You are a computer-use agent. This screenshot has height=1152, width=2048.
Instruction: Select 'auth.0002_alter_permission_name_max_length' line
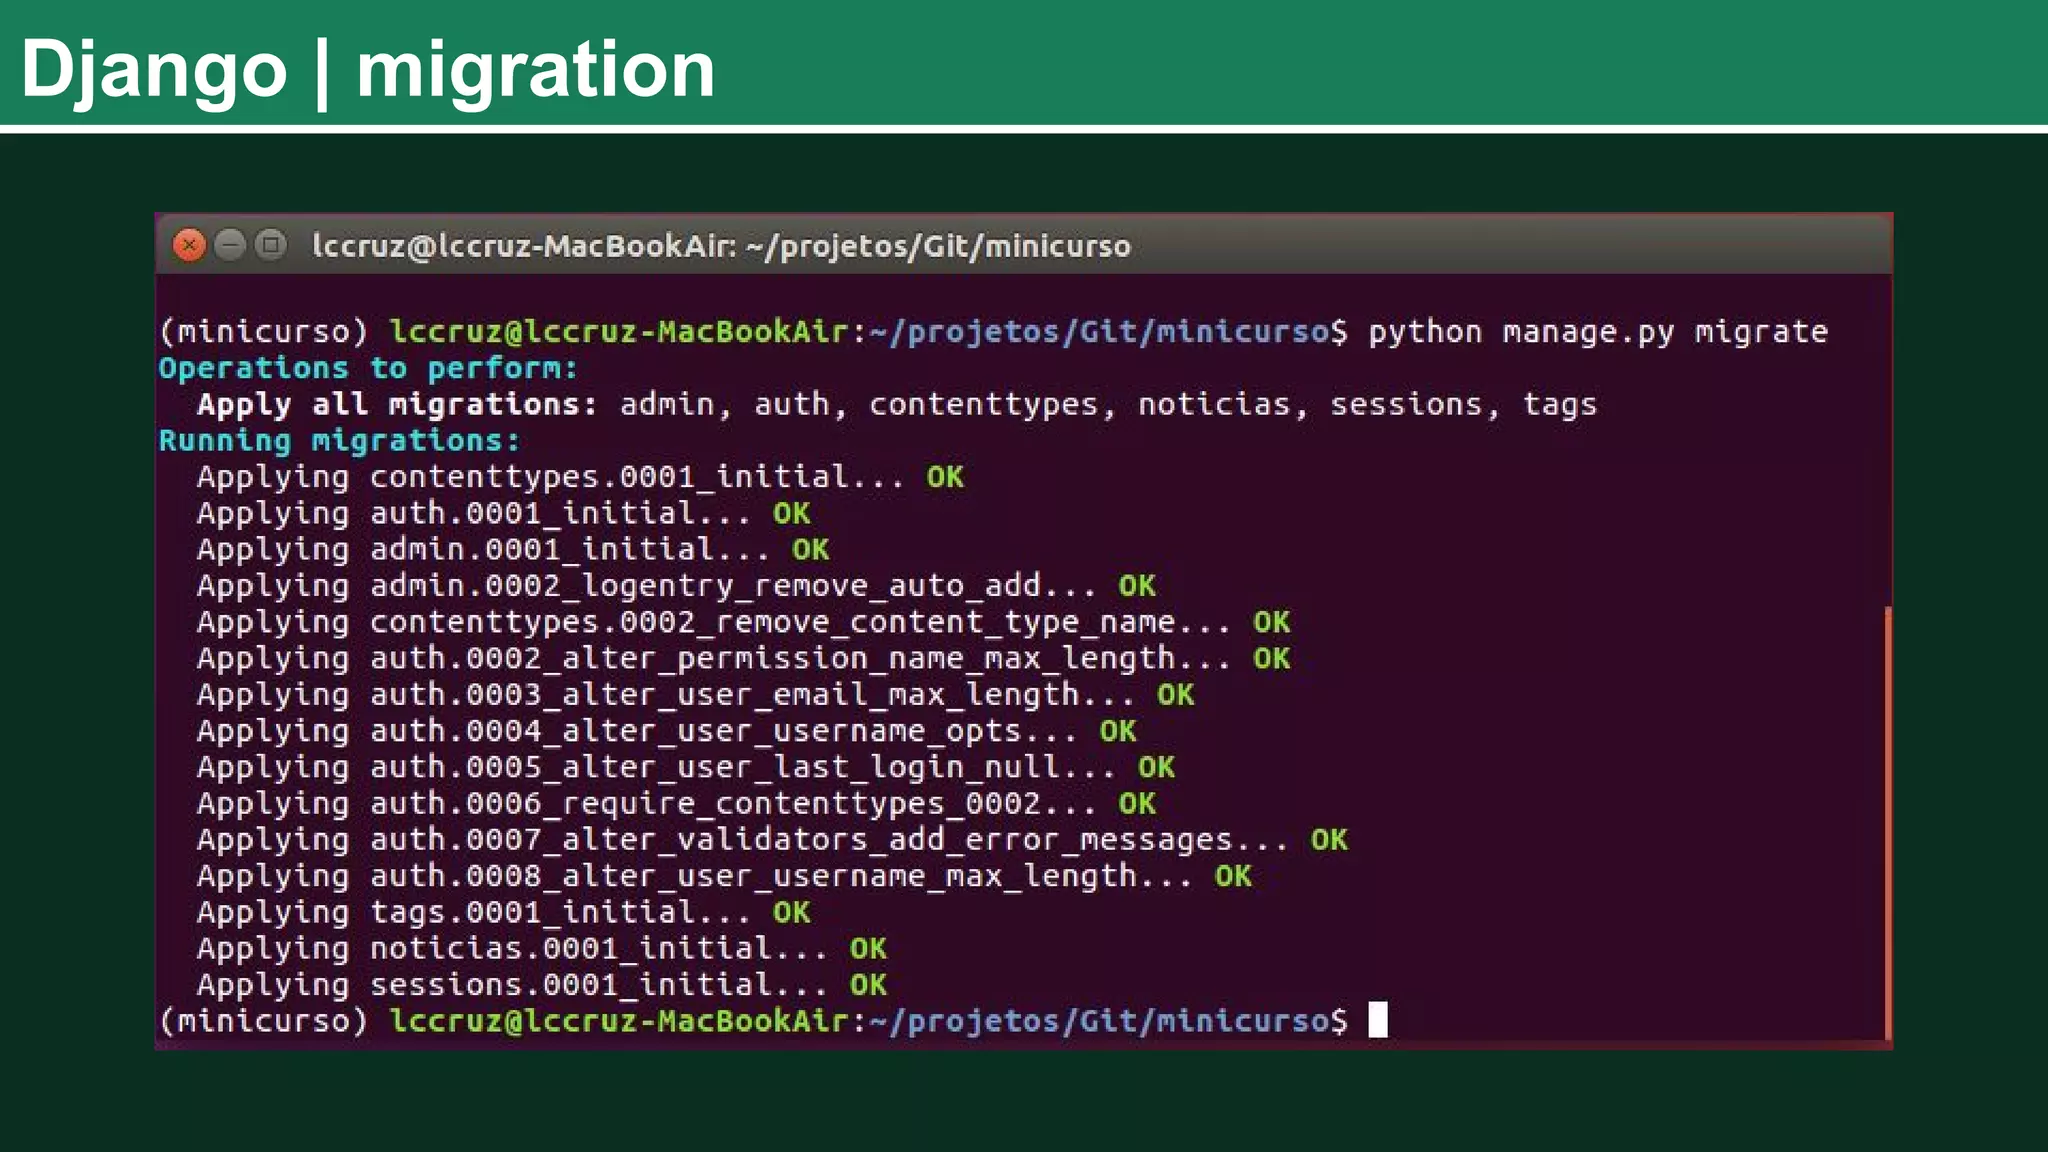[743, 658]
